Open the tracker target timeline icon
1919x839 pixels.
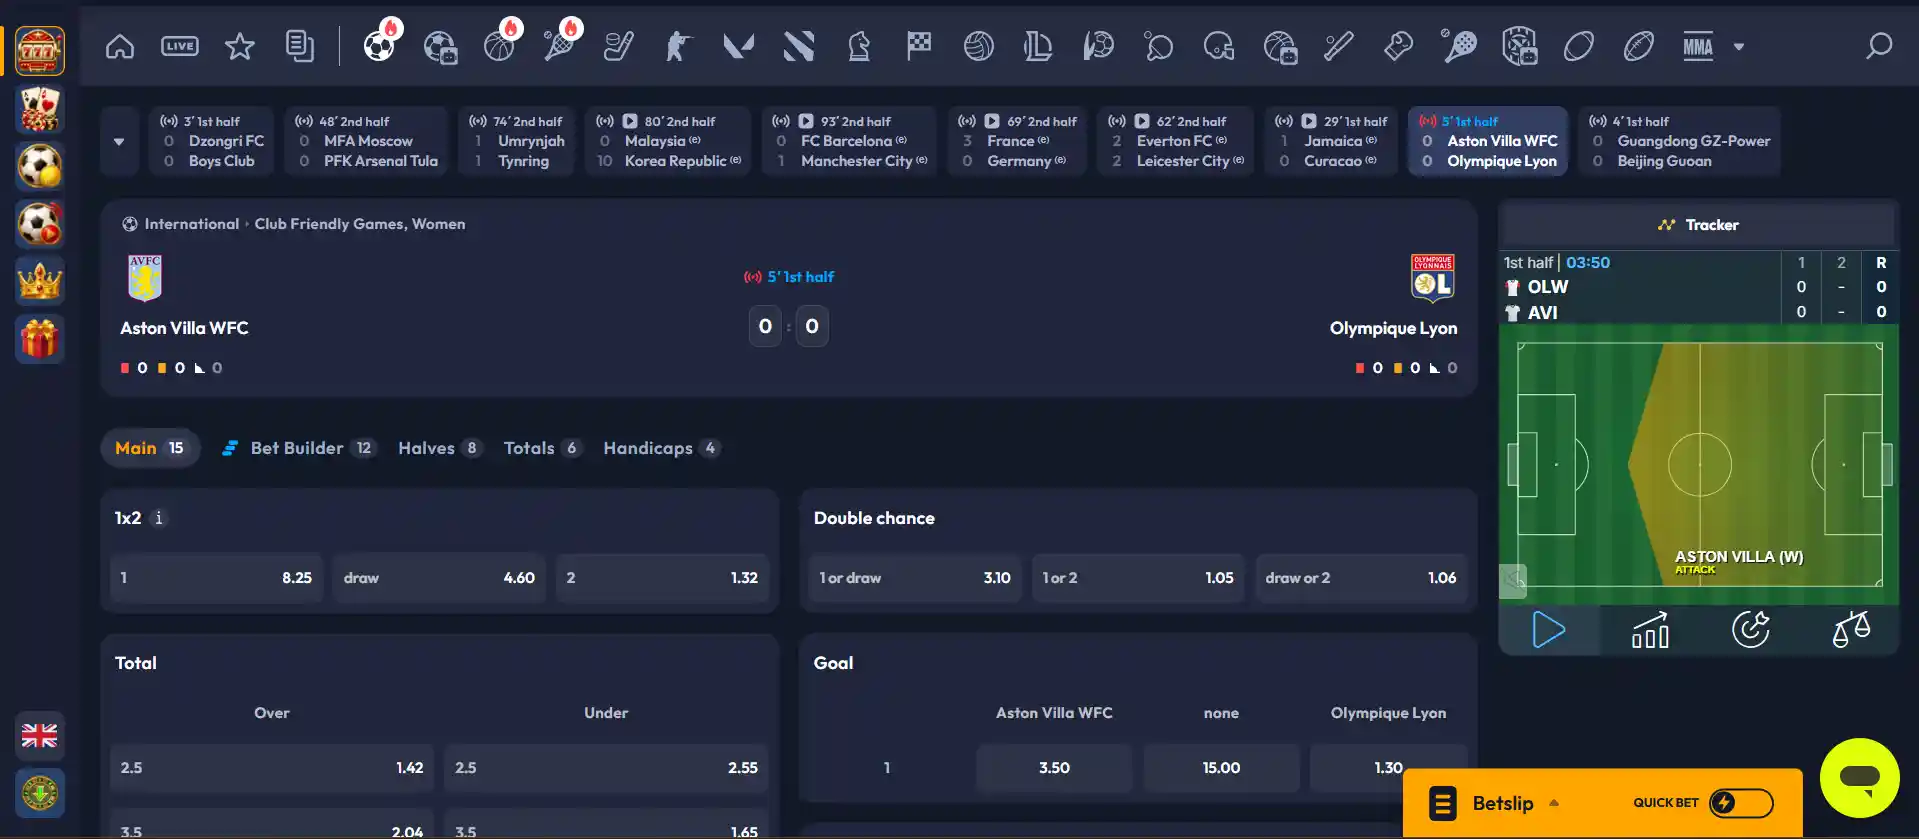pos(1751,630)
